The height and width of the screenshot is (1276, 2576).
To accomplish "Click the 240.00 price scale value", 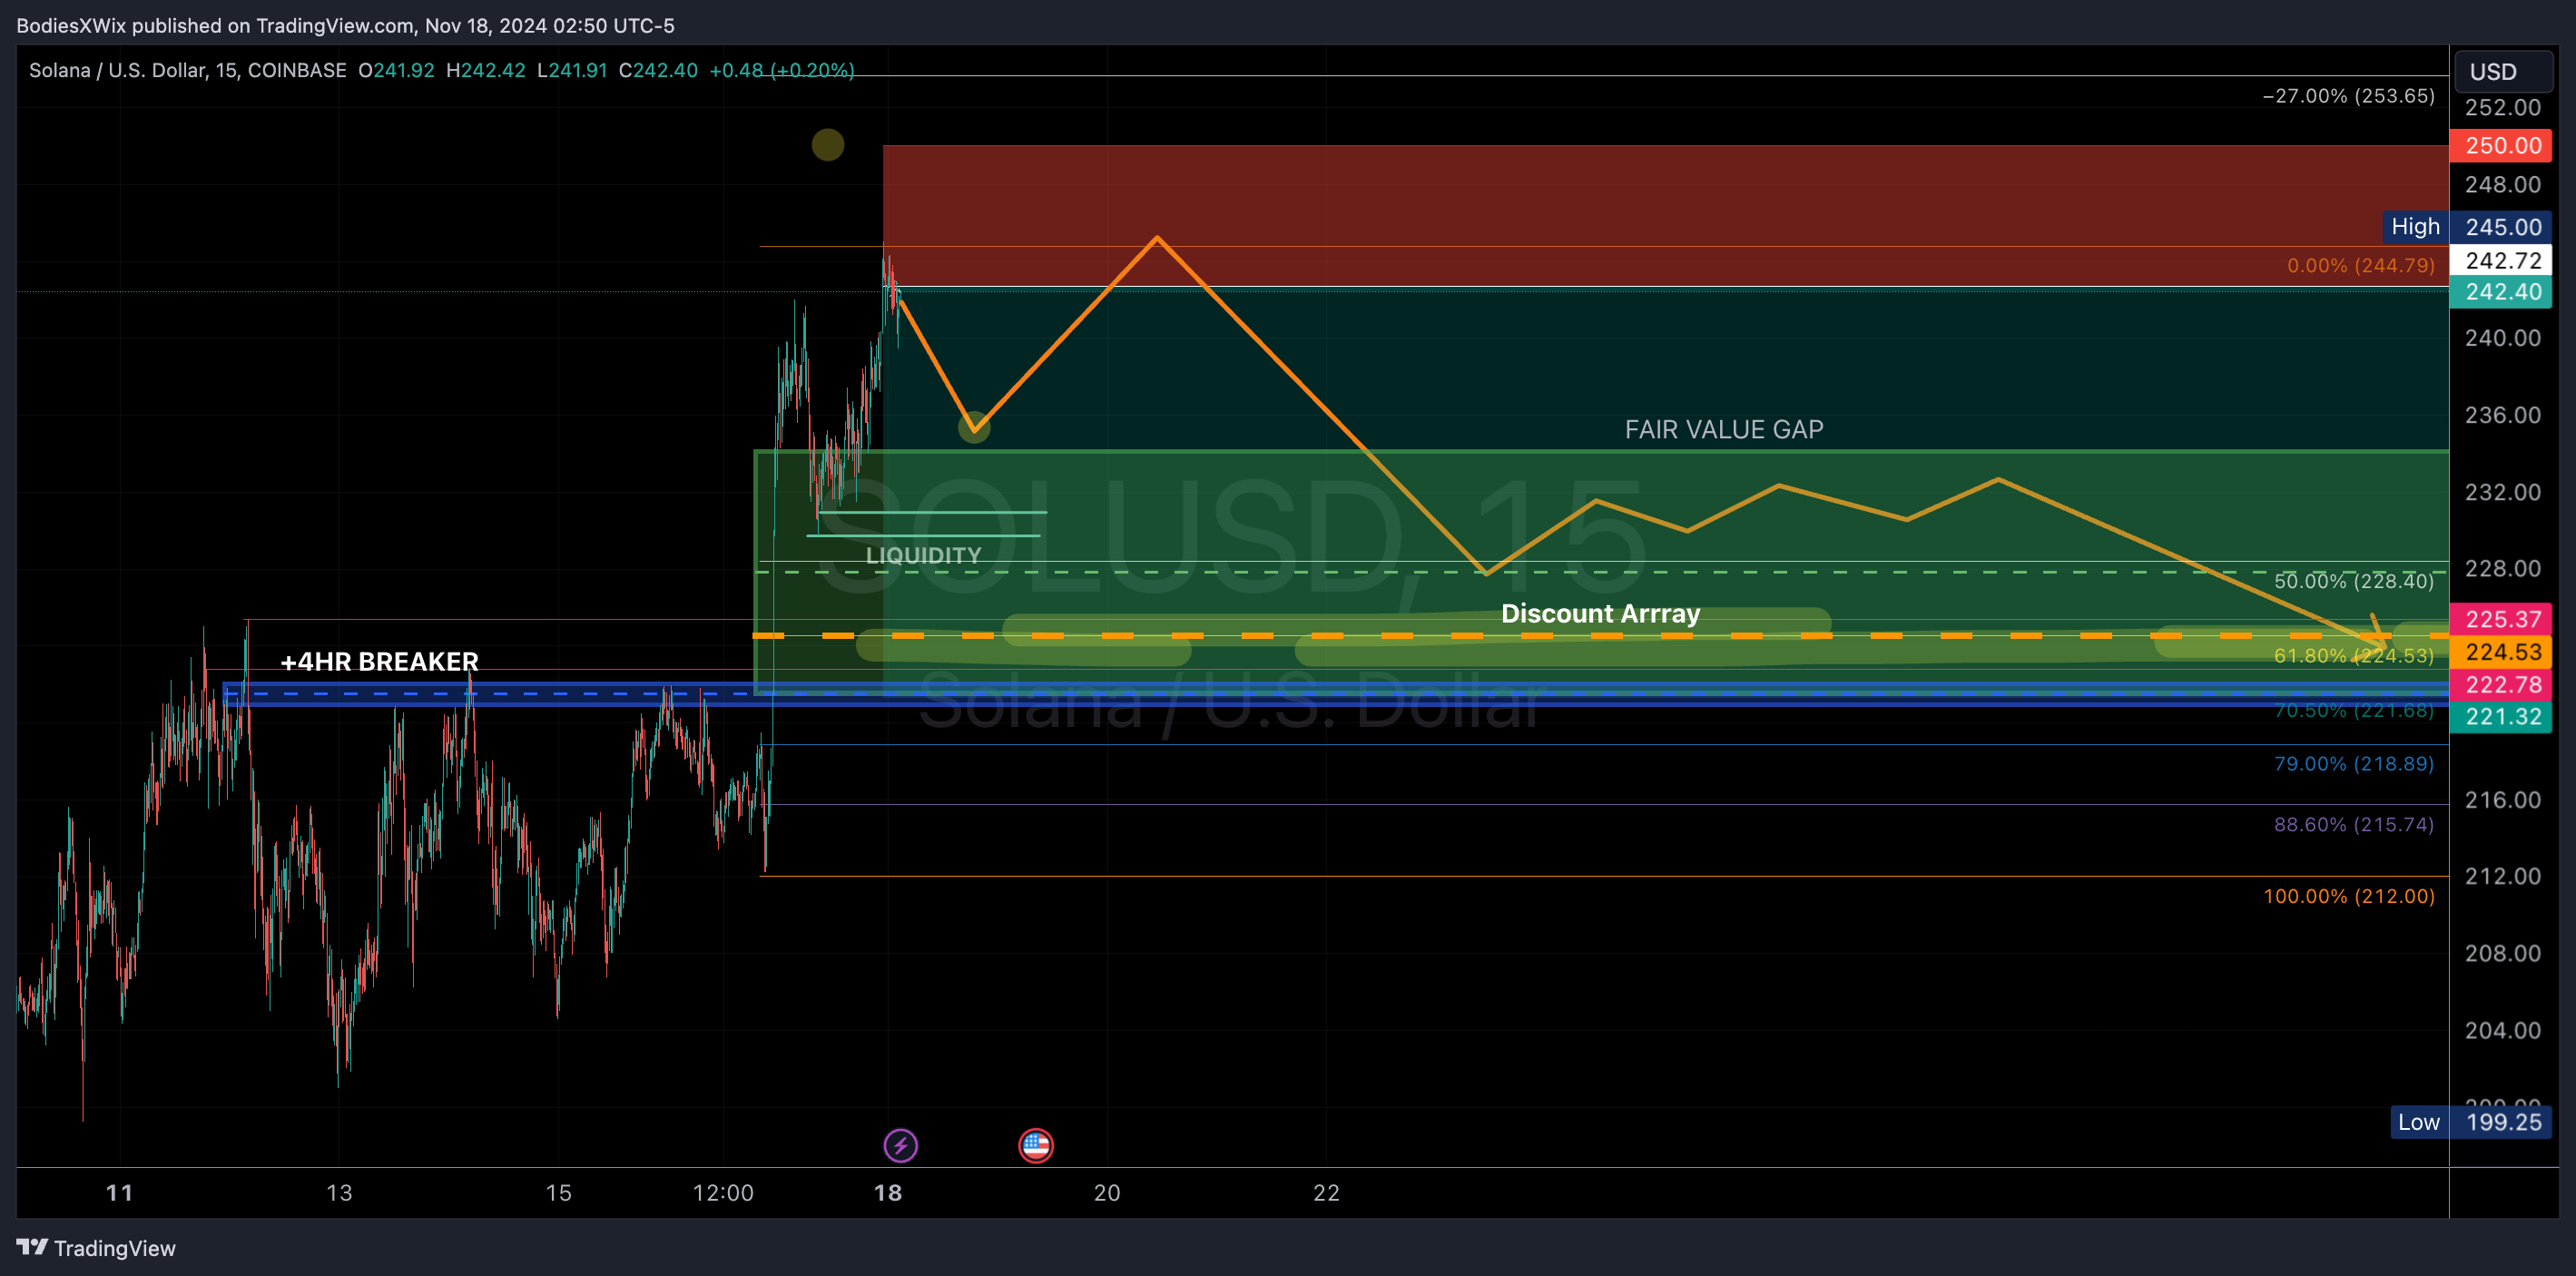I will [2502, 337].
